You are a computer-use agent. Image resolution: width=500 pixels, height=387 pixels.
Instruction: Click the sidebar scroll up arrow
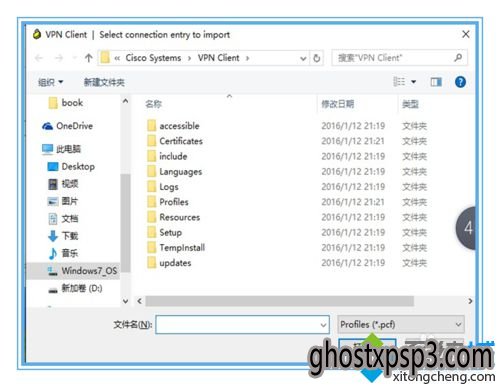click(x=125, y=101)
